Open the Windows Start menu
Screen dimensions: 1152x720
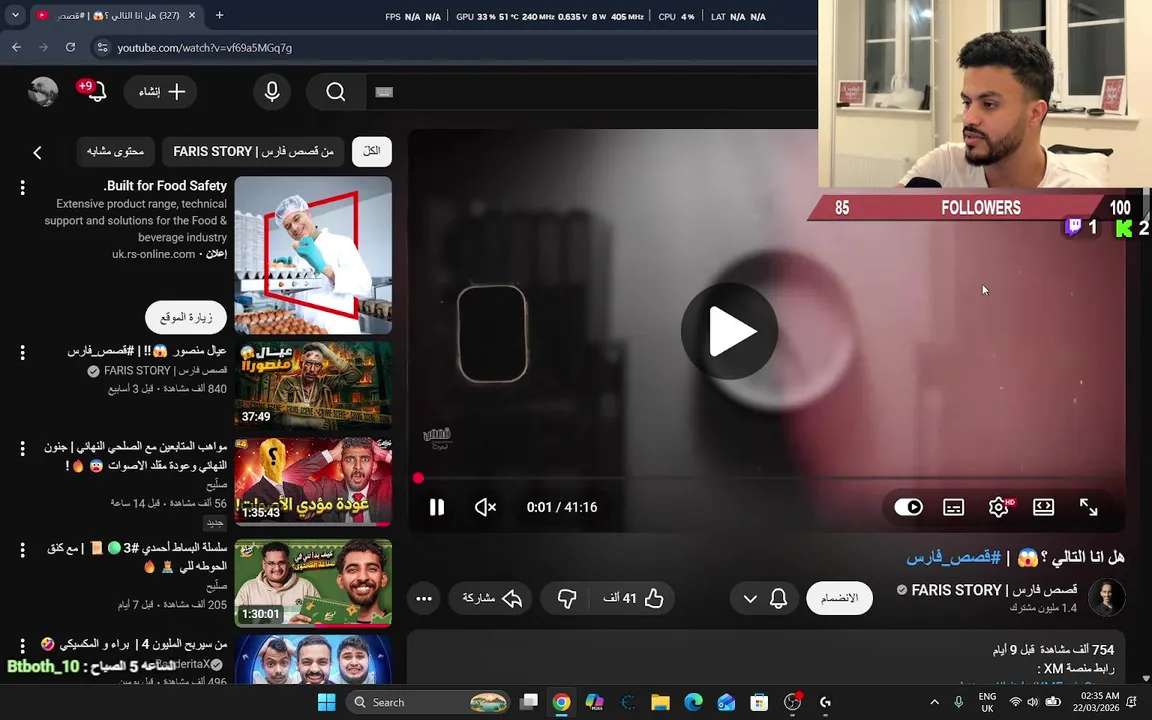click(x=327, y=702)
